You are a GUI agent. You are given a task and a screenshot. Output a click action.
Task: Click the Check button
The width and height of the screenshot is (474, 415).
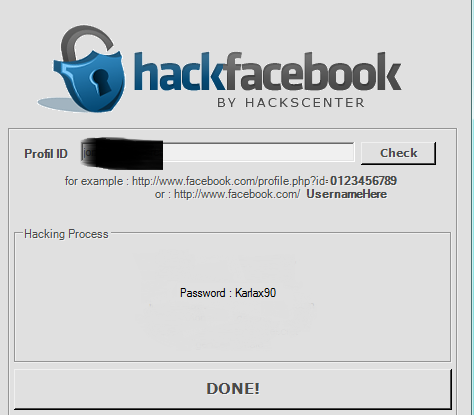point(398,153)
